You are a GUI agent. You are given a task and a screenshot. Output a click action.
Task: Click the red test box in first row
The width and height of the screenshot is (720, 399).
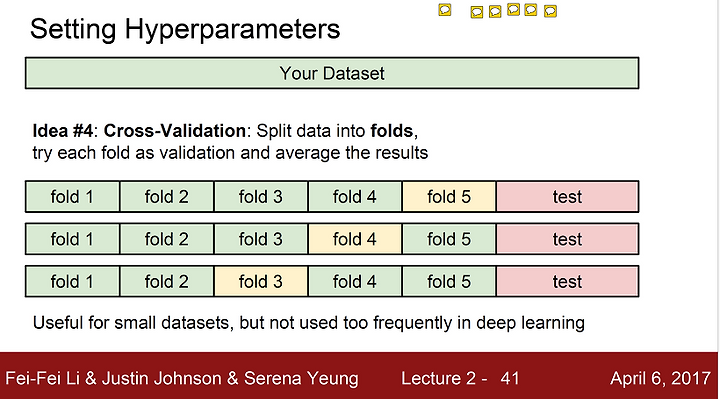(x=567, y=197)
